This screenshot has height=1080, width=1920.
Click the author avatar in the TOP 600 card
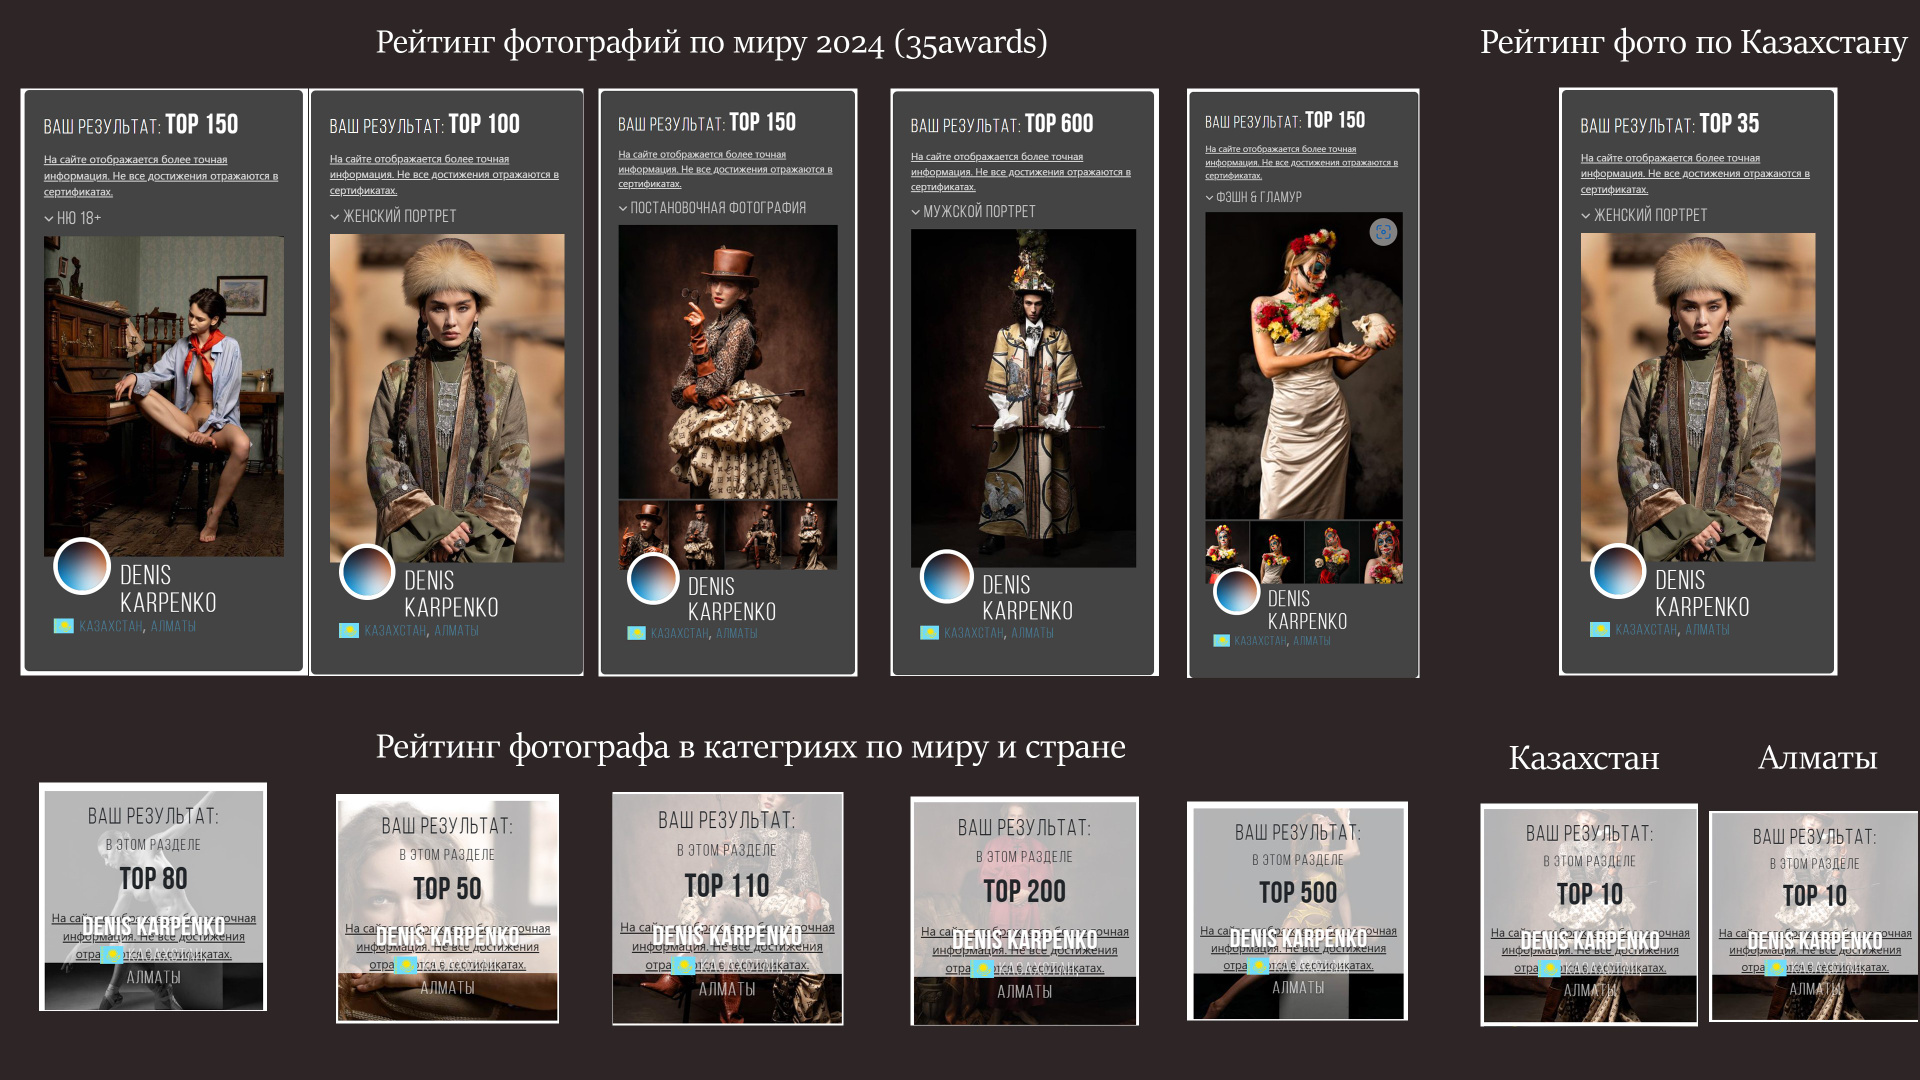[946, 577]
